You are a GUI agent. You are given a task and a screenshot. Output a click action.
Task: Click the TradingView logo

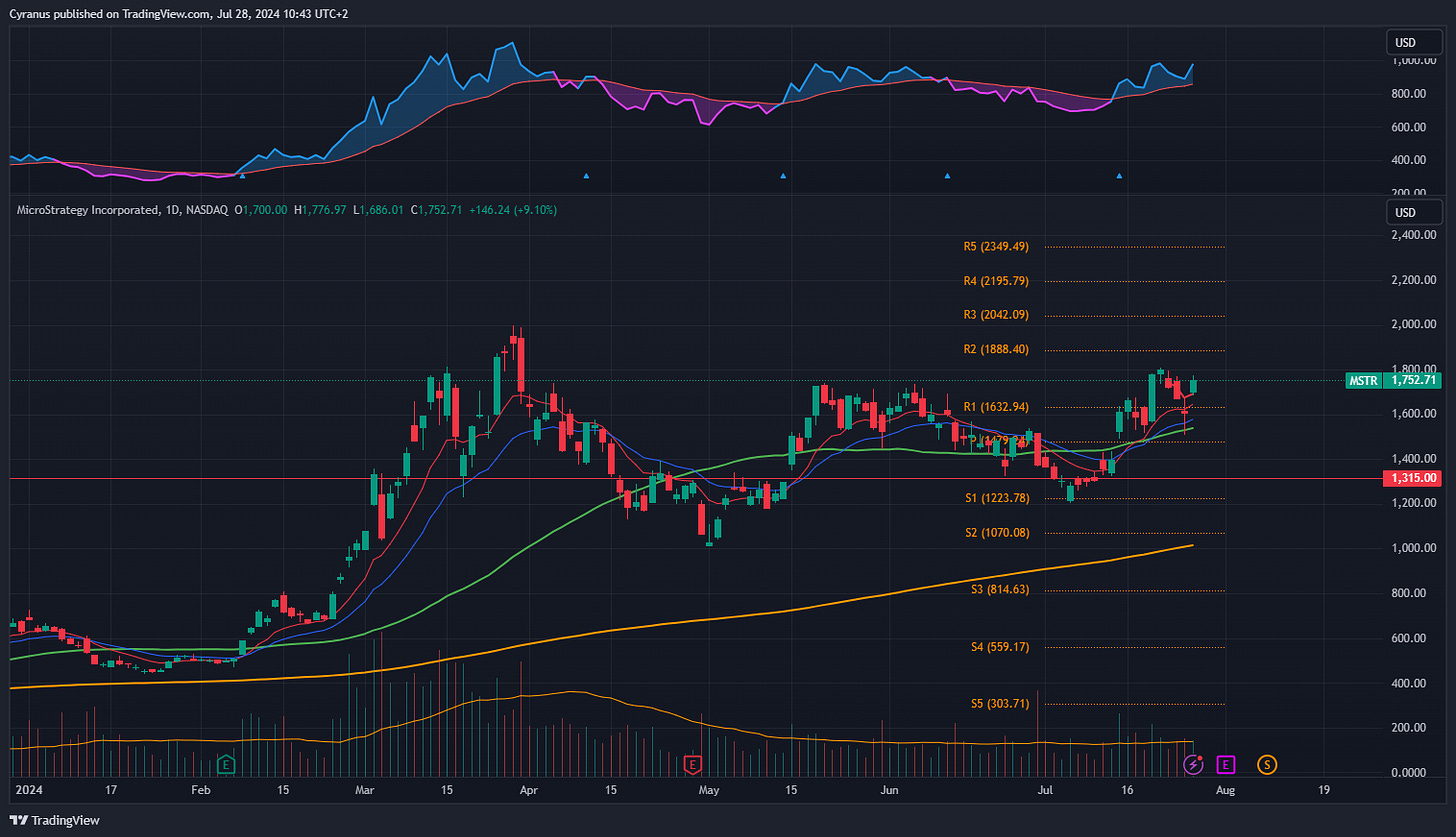coord(55,820)
